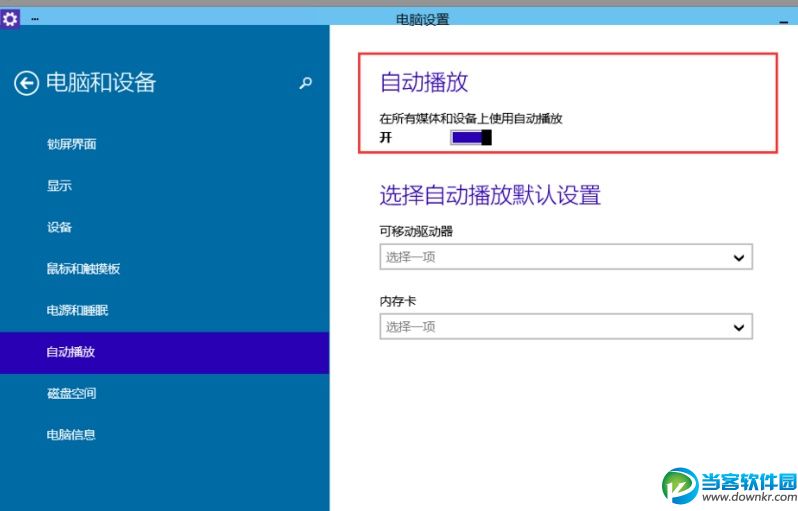Click the settings gear icon in title bar
This screenshot has height=511, width=798.
click(x=10, y=19)
